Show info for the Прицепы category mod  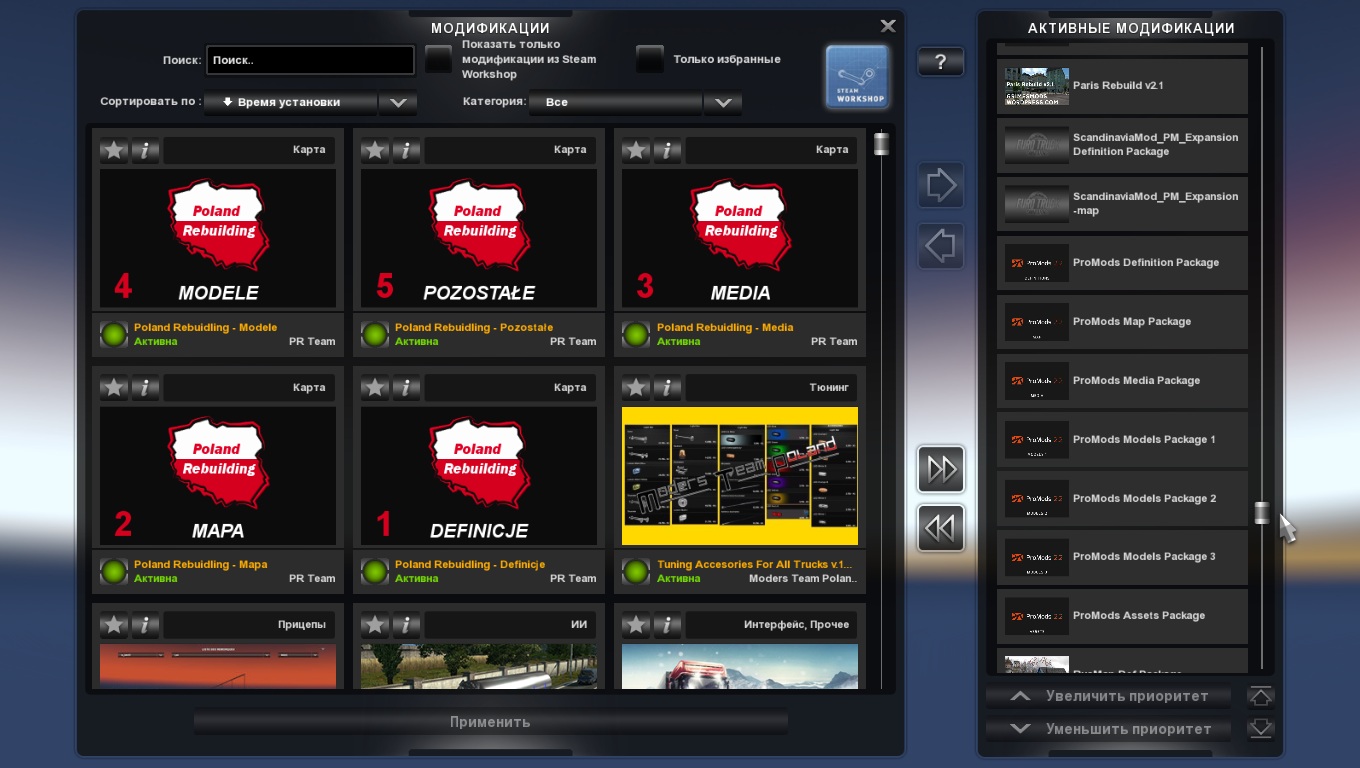pyautogui.click(x=145, y=625)
